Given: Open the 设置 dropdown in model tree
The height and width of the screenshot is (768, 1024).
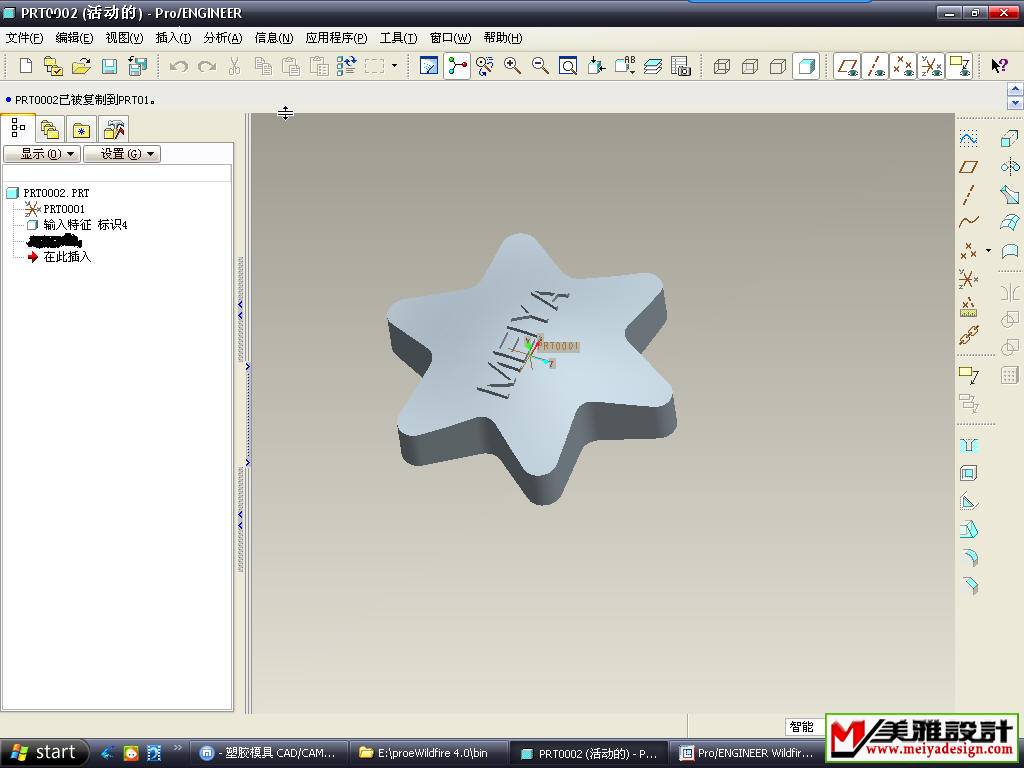Looking at the screenshot, I should pos(122,153).
